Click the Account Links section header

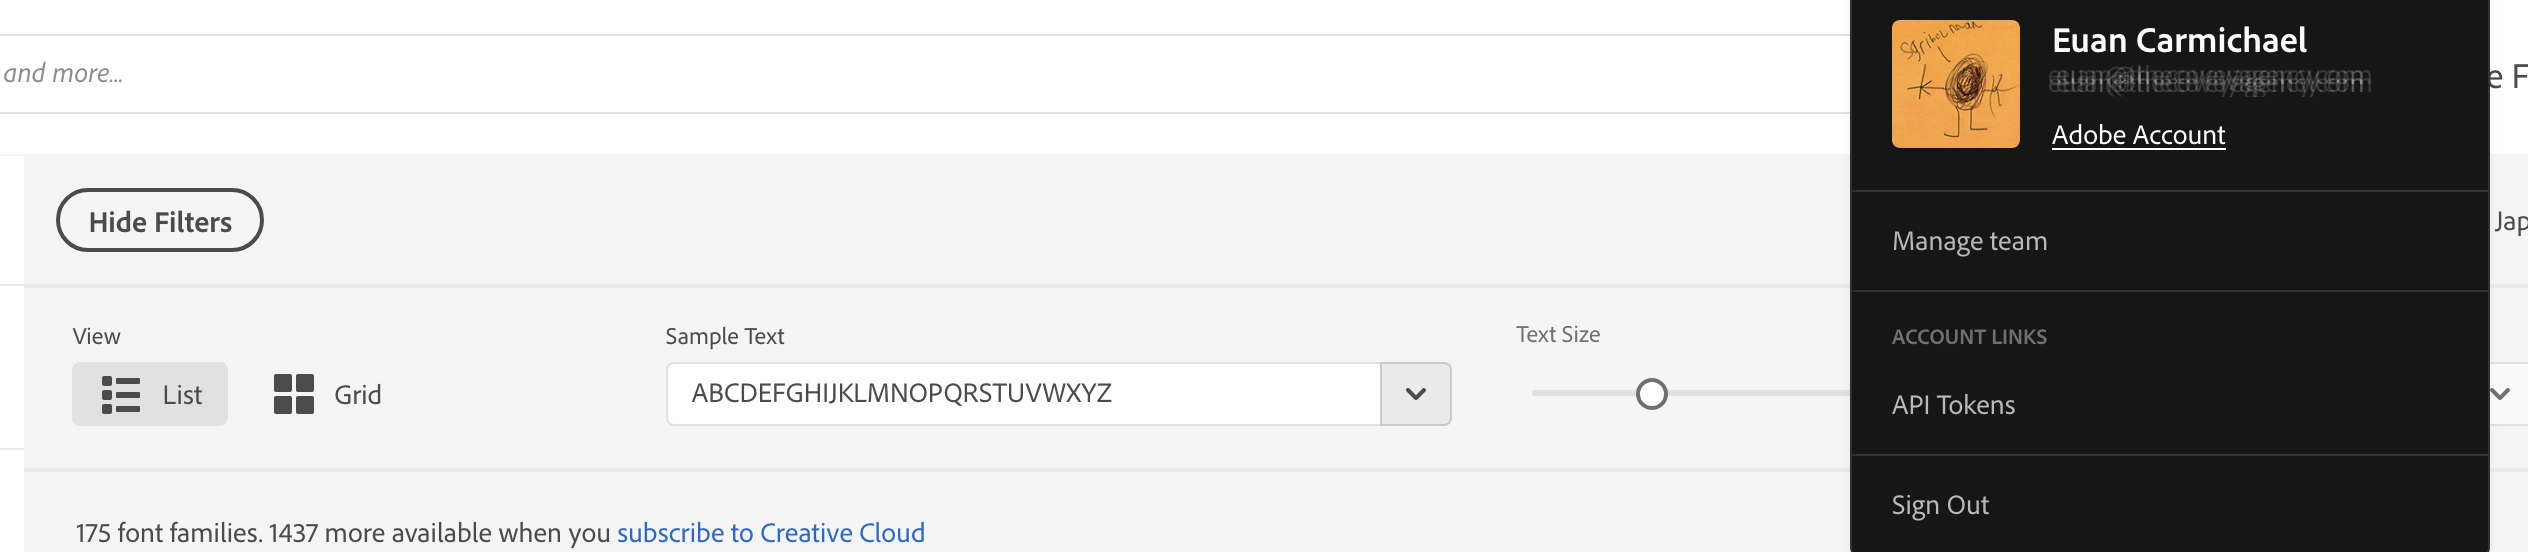[1969, 337]
